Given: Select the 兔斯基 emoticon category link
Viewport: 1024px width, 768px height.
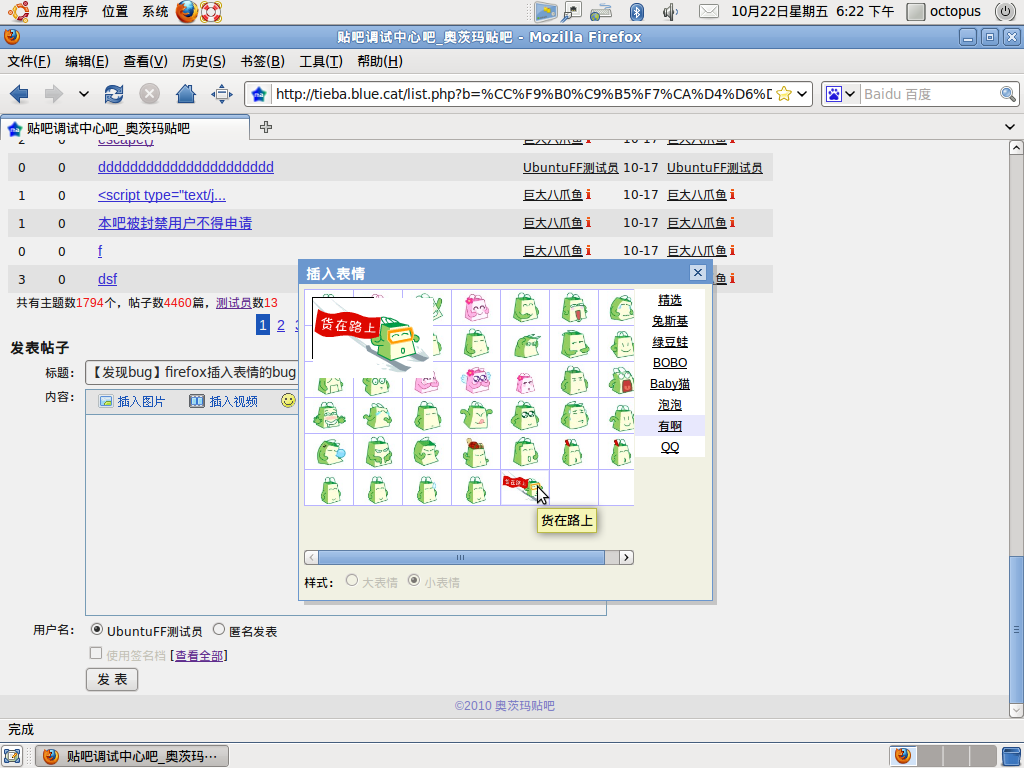Looking at the screenshot, I should pos(670,321).
